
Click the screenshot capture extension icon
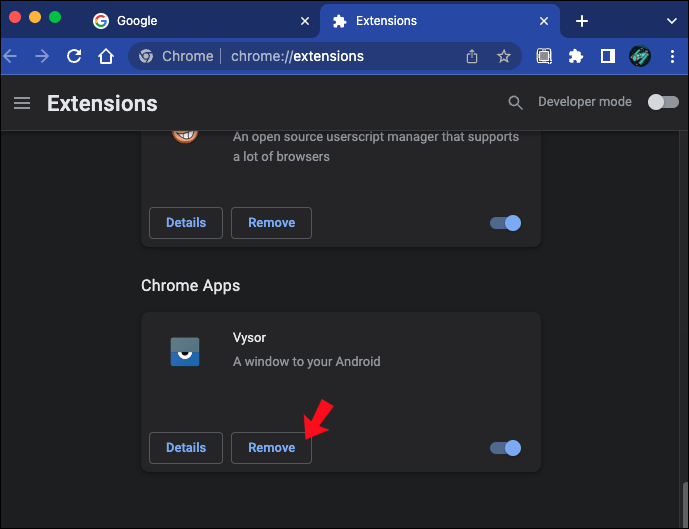pyautogui.click(x=544, y=56)
